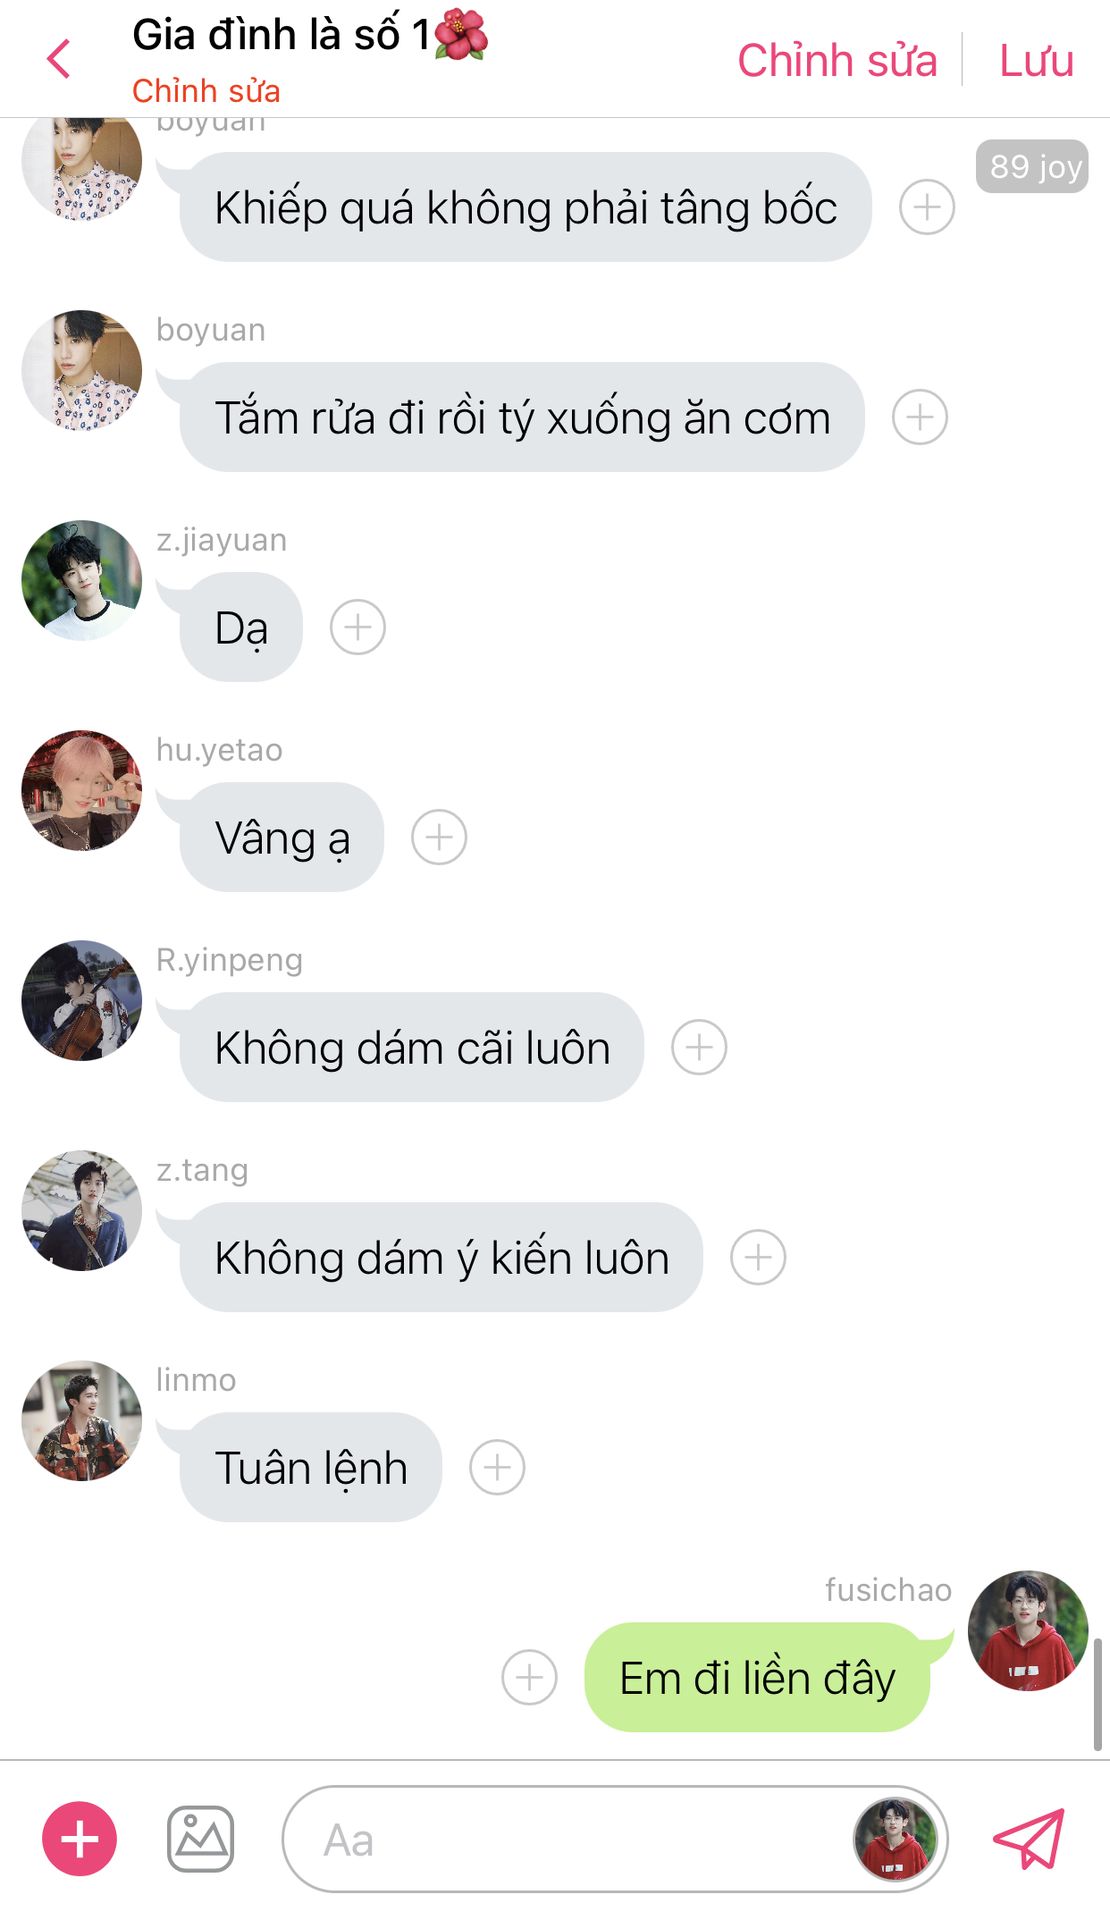1110x1920 pixels.
Task: Click Chỉnh sửa in top right header
Action: (x=837, y=60)
